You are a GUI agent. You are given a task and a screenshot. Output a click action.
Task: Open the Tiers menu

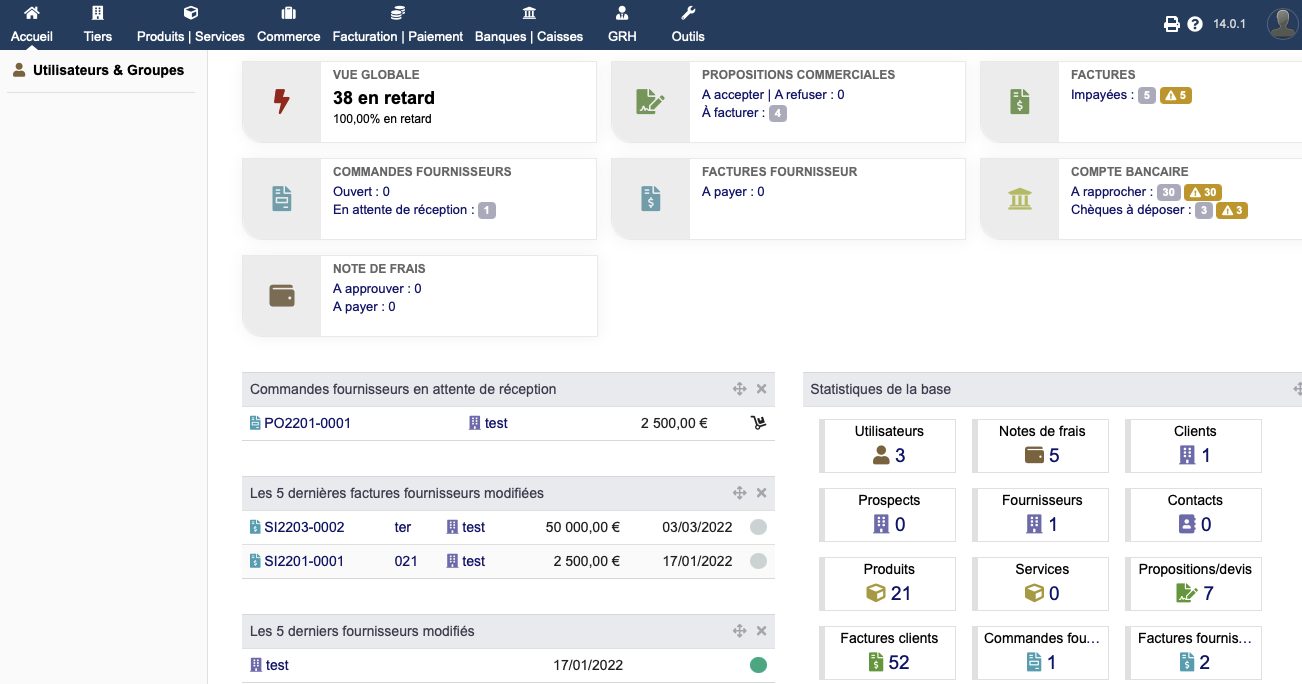[x=98, y=25]
